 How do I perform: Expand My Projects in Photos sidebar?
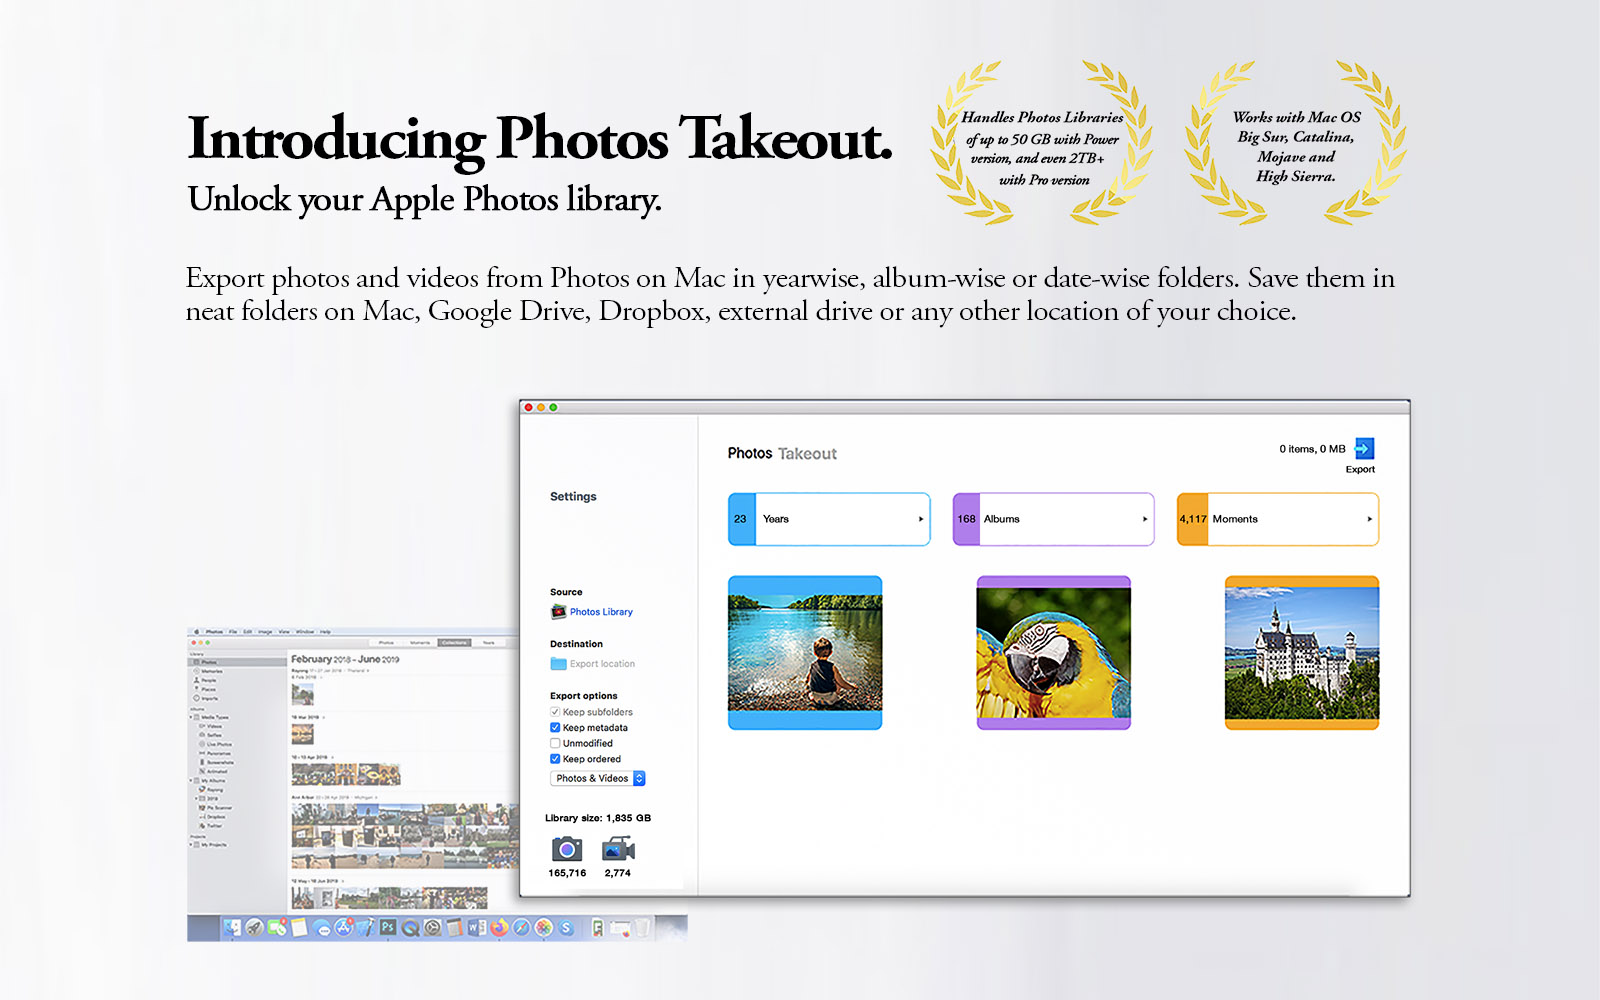tap(191, 845)
